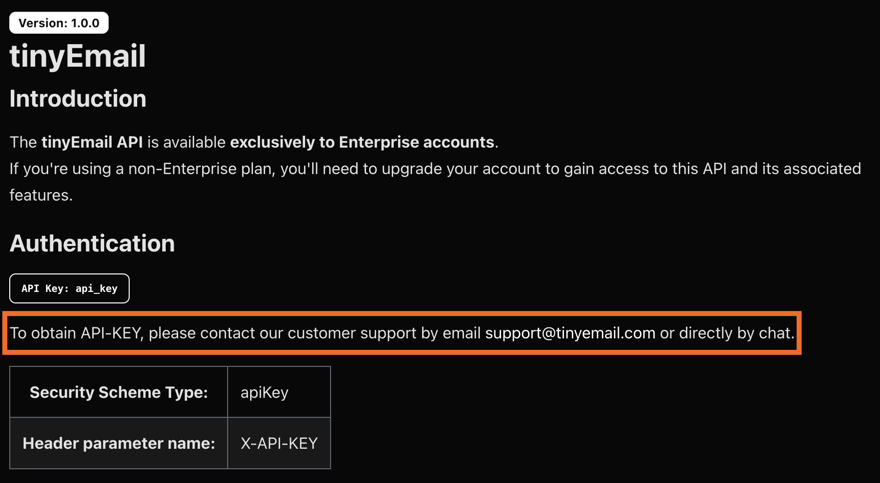This screenshot has height=483, width=880.
Task: Click the "Header parameter name:" table cell
Action: (x=119, y=443)
